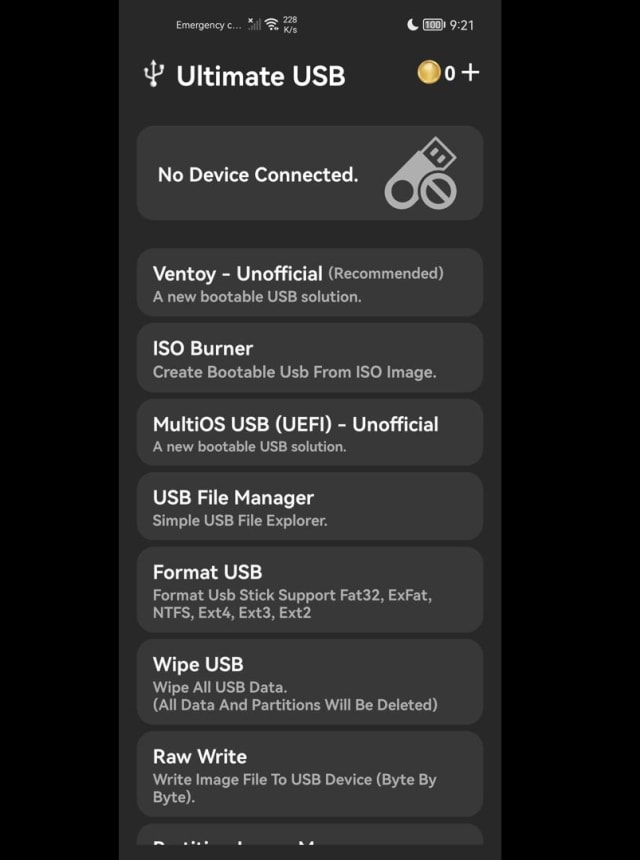Tap the partially visible bottom list item

pos(310,834)
